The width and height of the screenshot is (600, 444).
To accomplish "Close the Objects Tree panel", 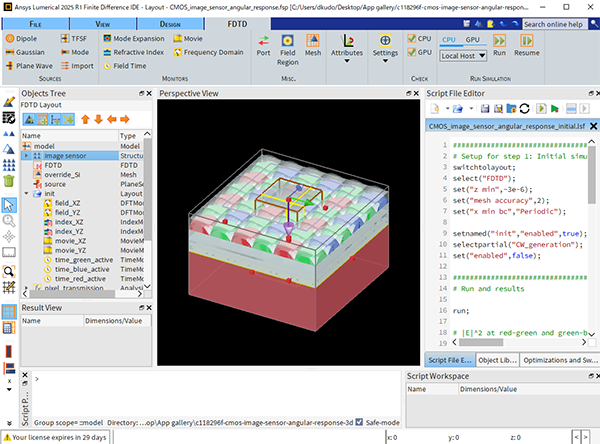I will coord(149,93).
